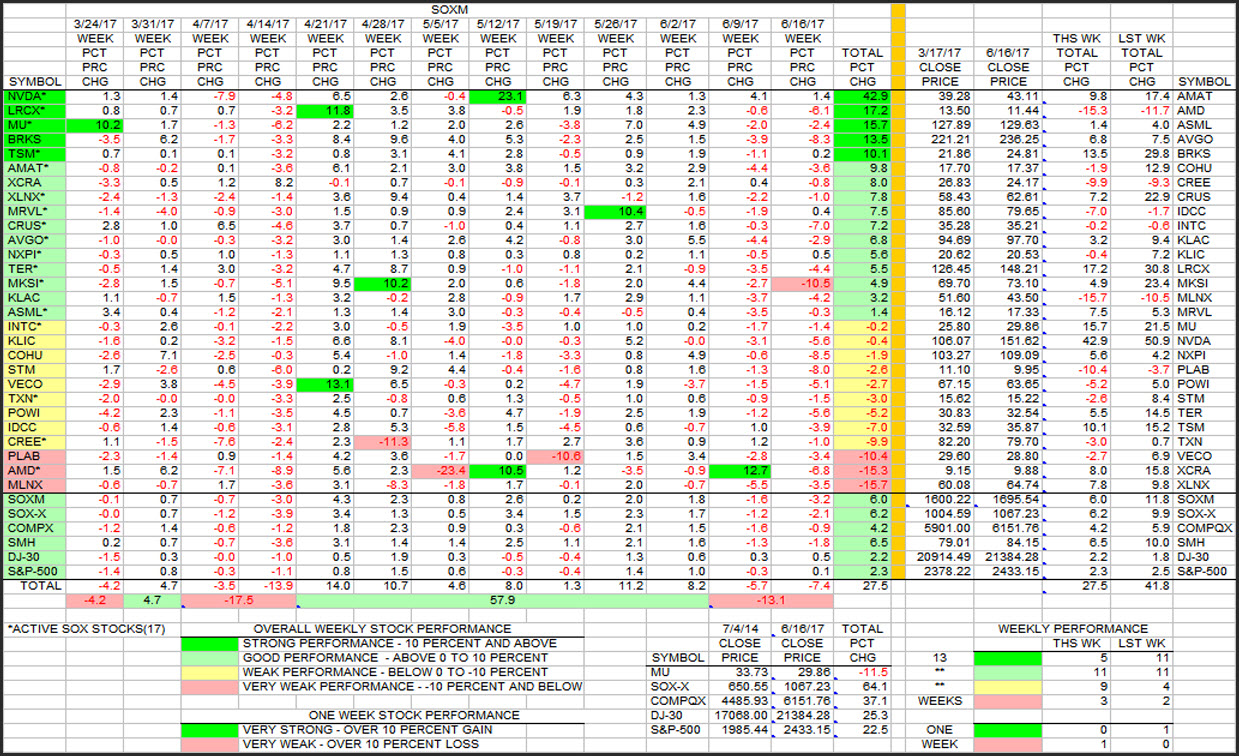Select the WEAK PERFORMANCE - BELOW 0 legend text
This screenshot has height=756, width=1239.
click(394, 672)
